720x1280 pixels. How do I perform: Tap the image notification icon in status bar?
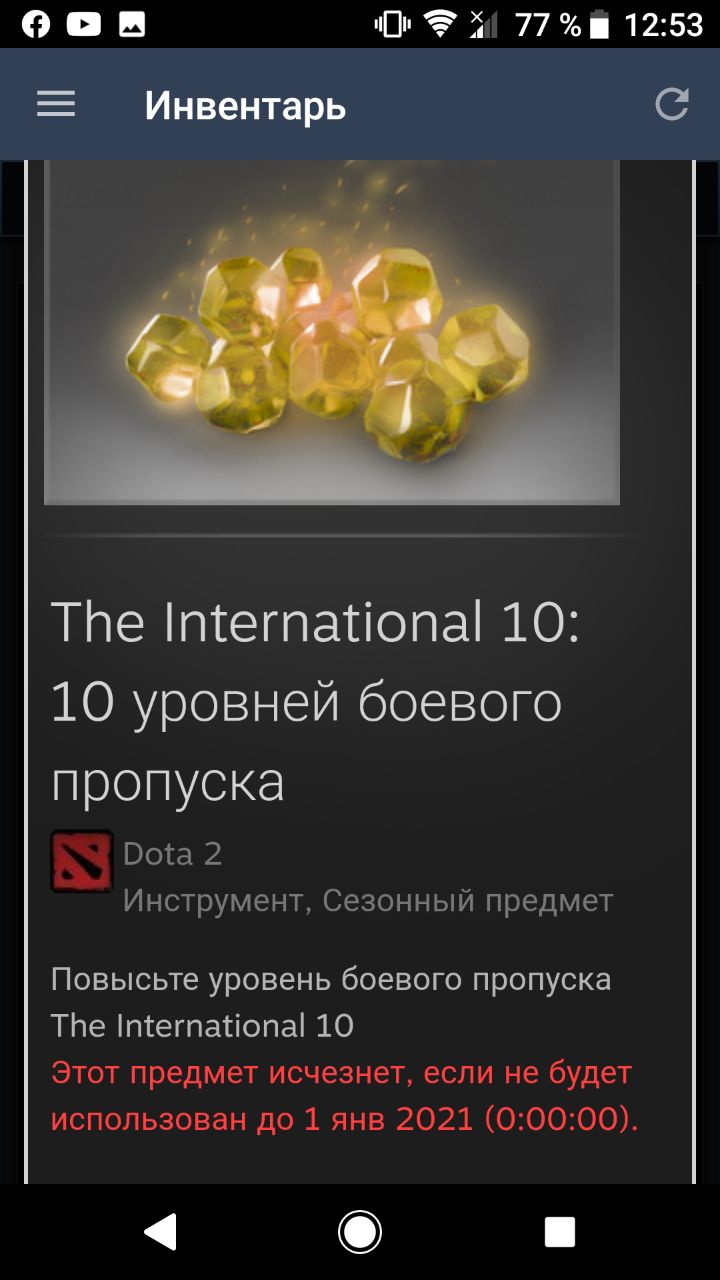(x=132, y=25)
